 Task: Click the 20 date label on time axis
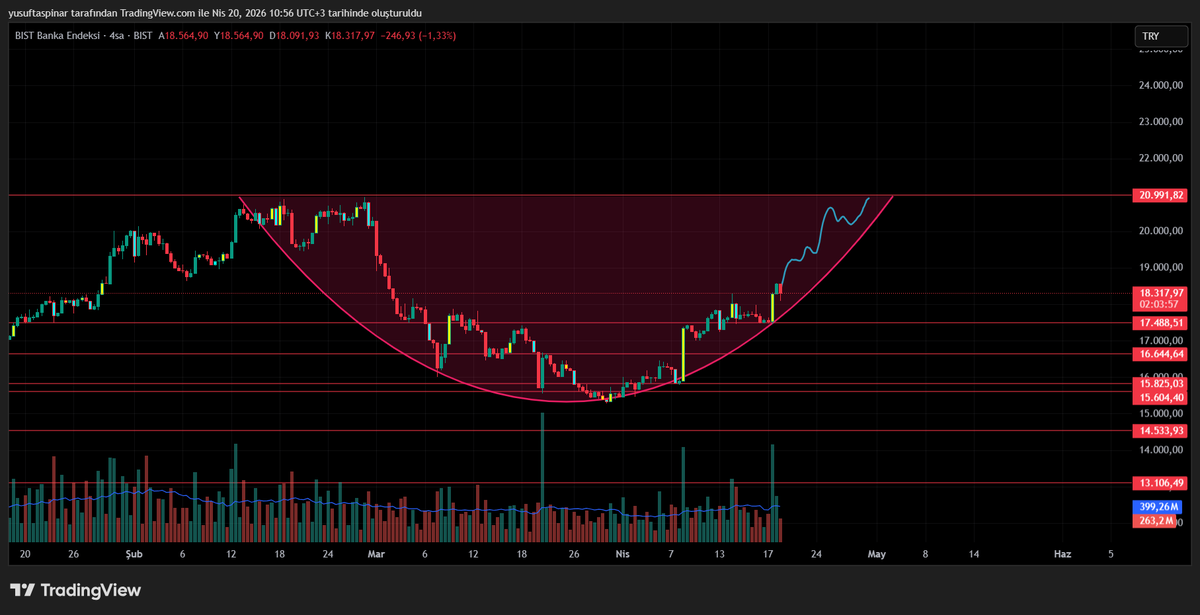25,553
